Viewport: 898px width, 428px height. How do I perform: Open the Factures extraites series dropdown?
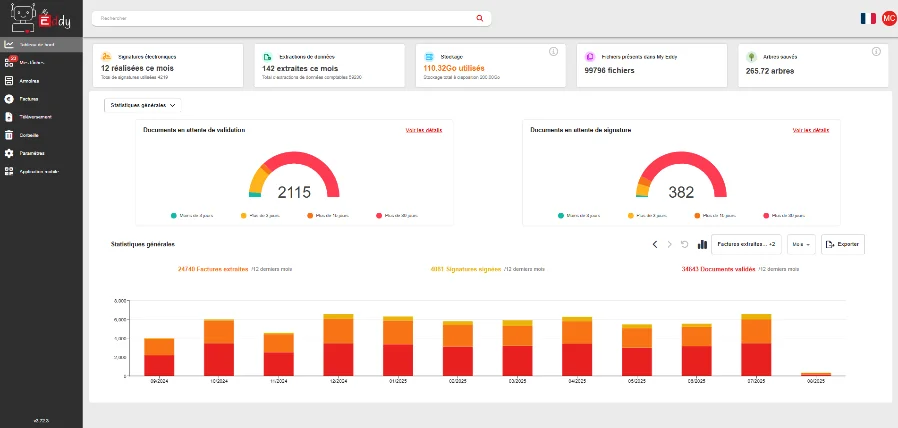(745, 244)
